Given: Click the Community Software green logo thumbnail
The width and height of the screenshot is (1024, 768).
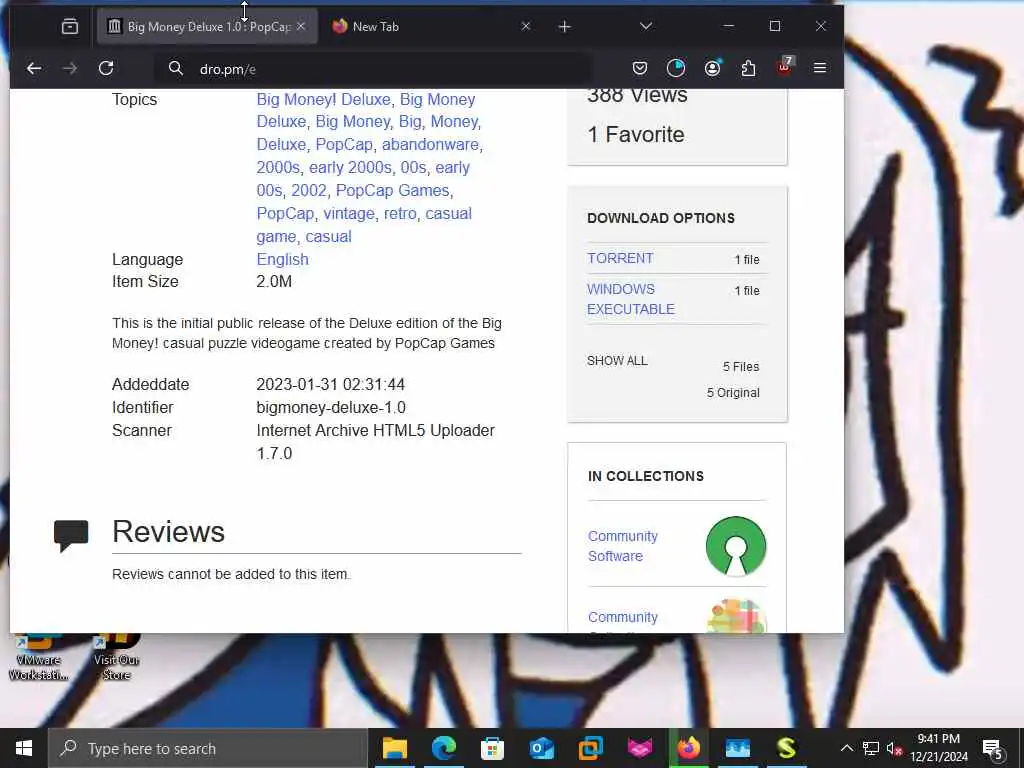Looking at the screenshot, I should tap(736, 546).
